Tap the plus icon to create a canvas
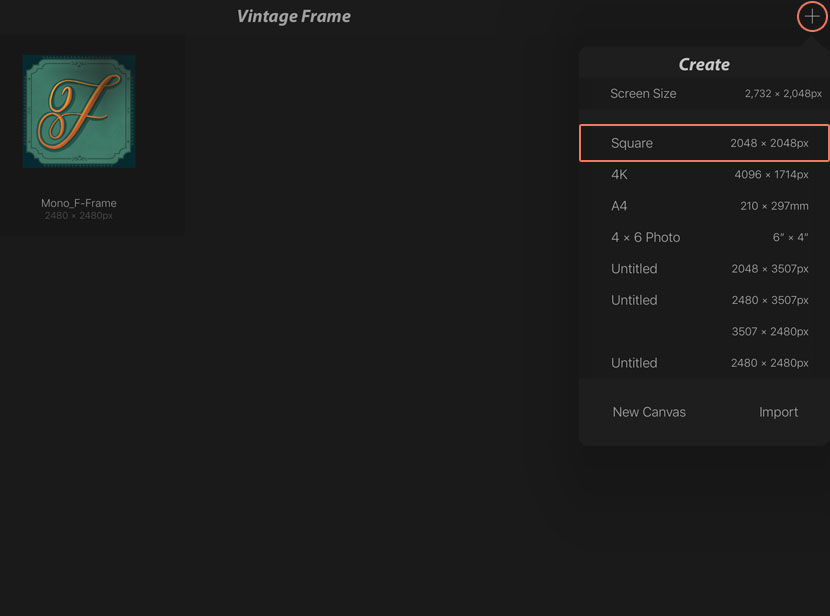830x616 pixels. click(812, 17)
